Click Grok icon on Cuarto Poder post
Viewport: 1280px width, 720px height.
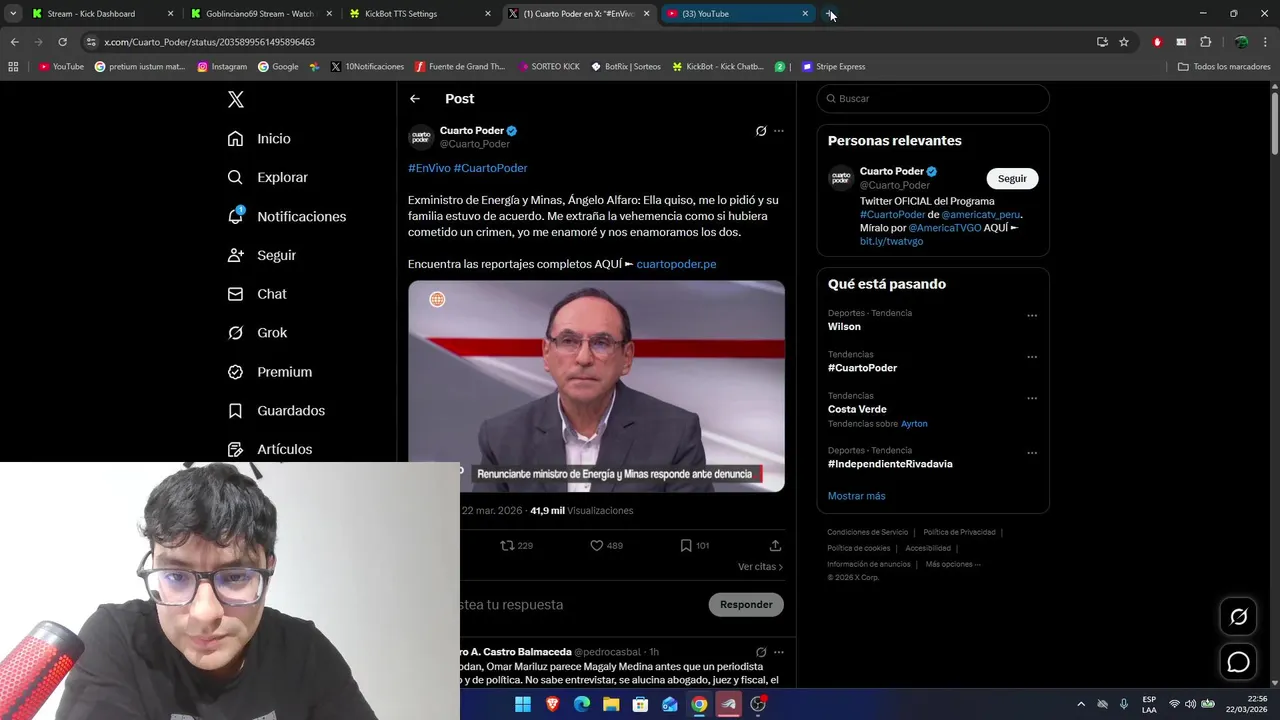(x=761, y=131)
